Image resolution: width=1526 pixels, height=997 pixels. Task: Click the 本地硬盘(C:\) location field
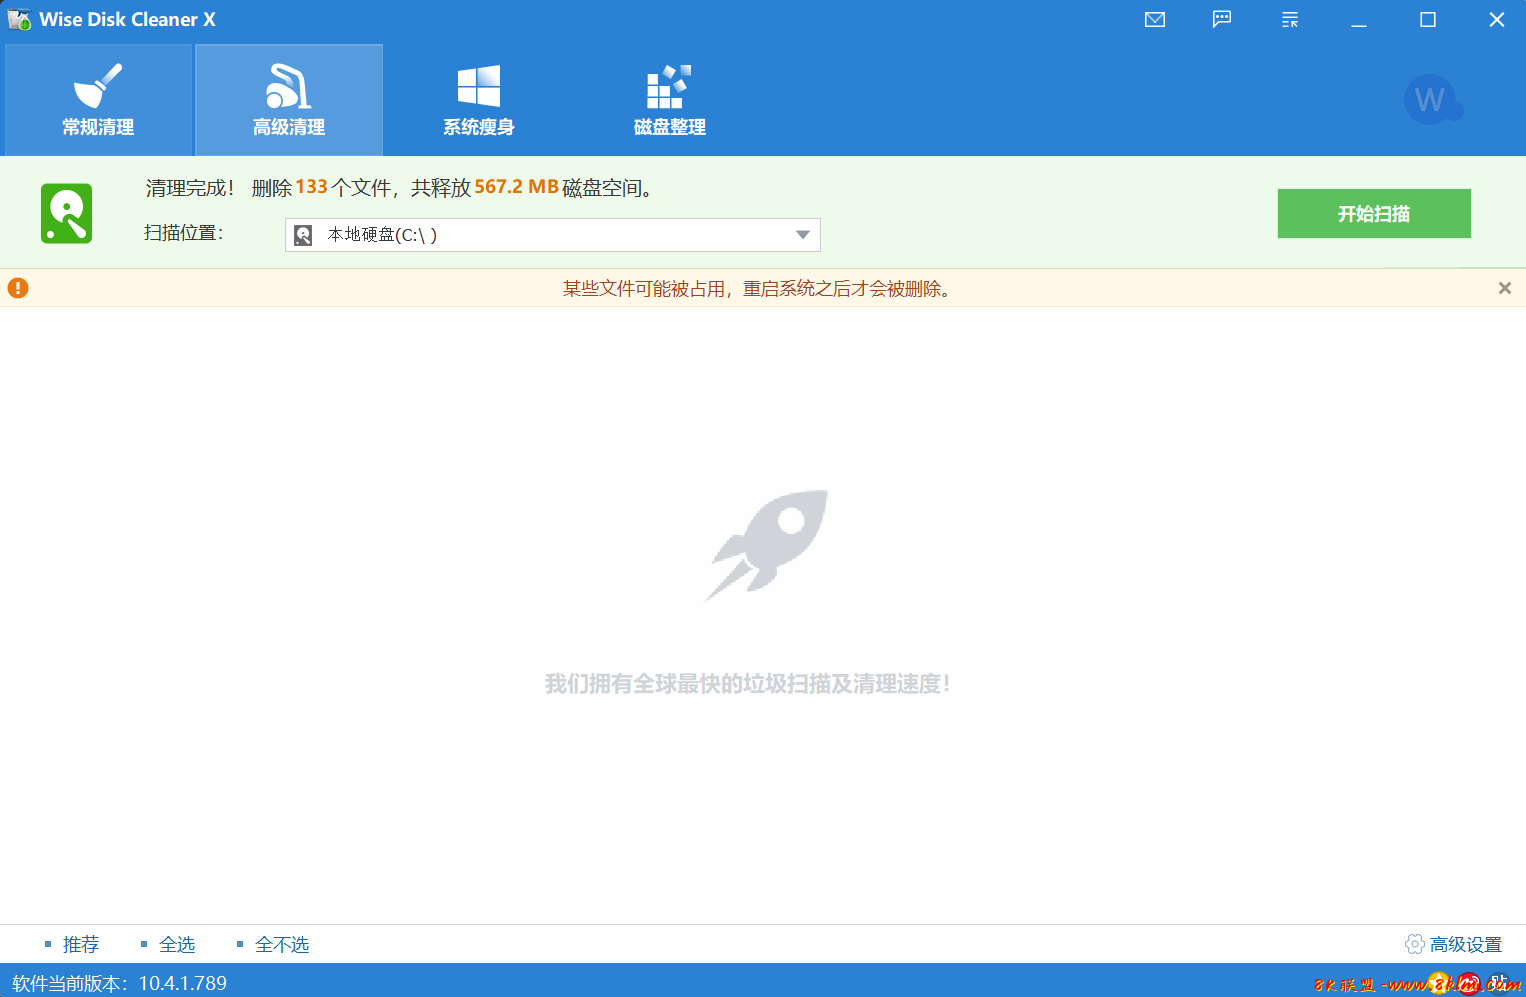(540, 235)
